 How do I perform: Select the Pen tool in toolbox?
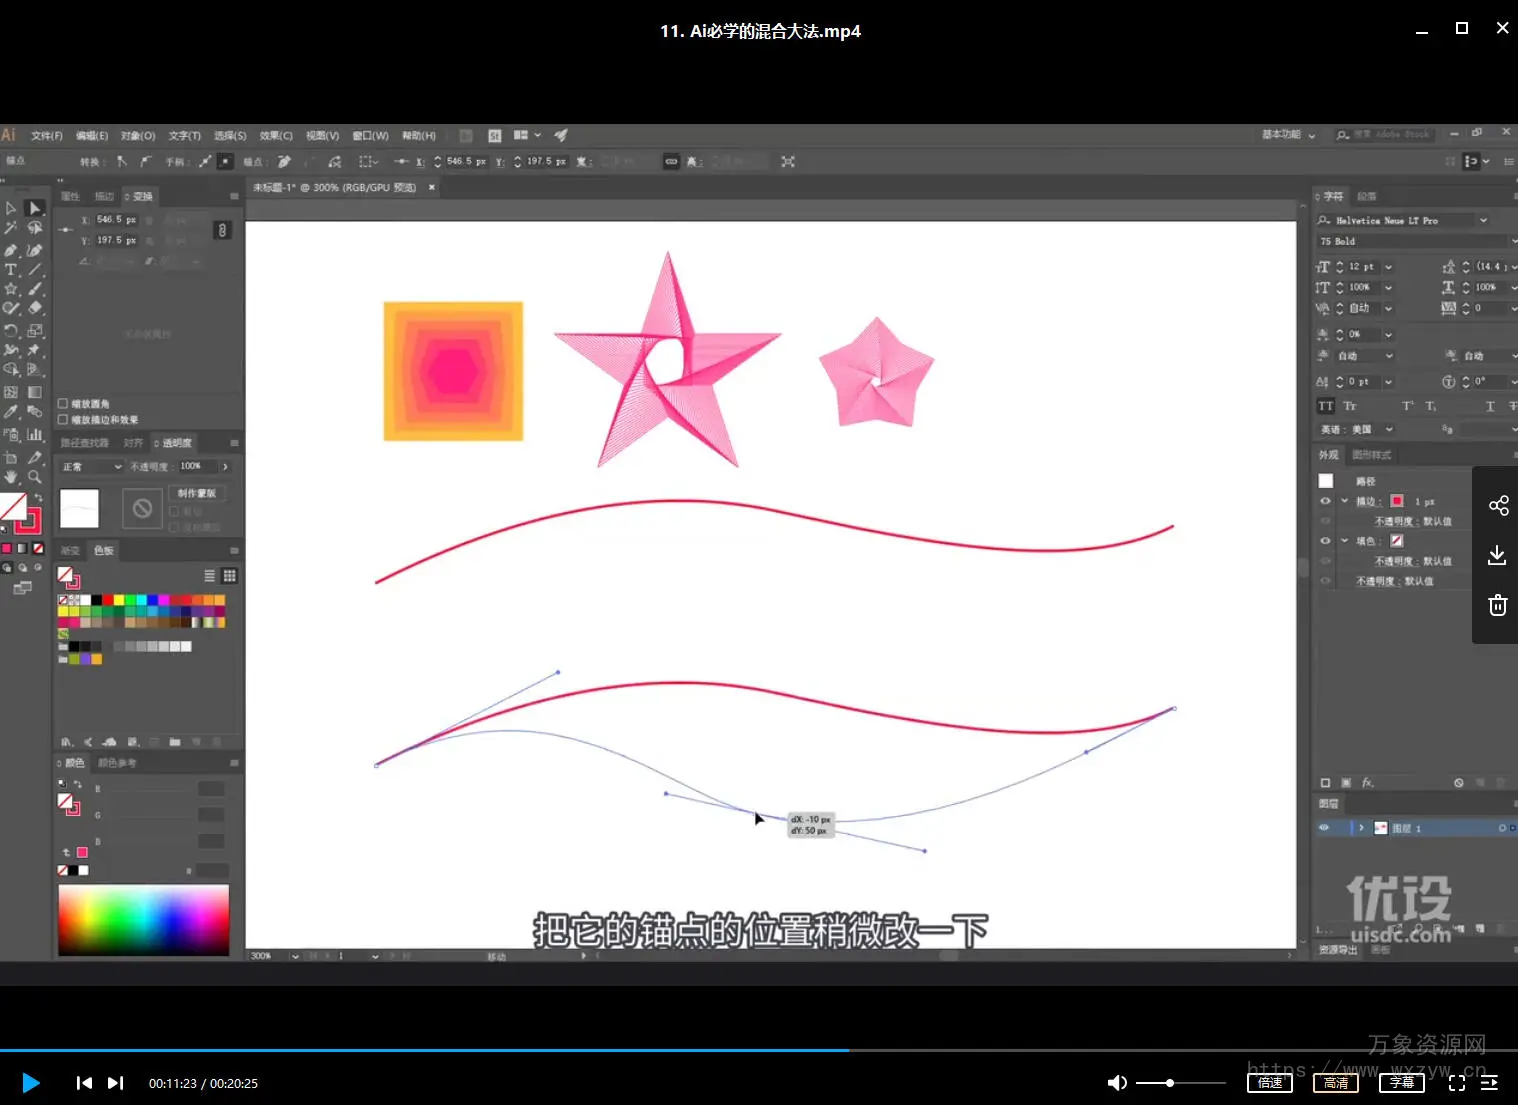(11, 250)
